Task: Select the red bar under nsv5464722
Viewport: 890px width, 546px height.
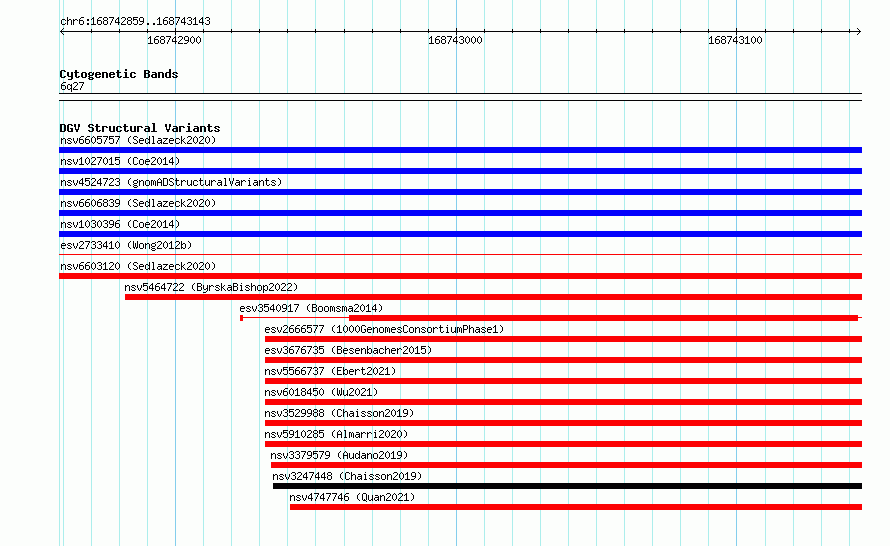Action: point(493,297)
